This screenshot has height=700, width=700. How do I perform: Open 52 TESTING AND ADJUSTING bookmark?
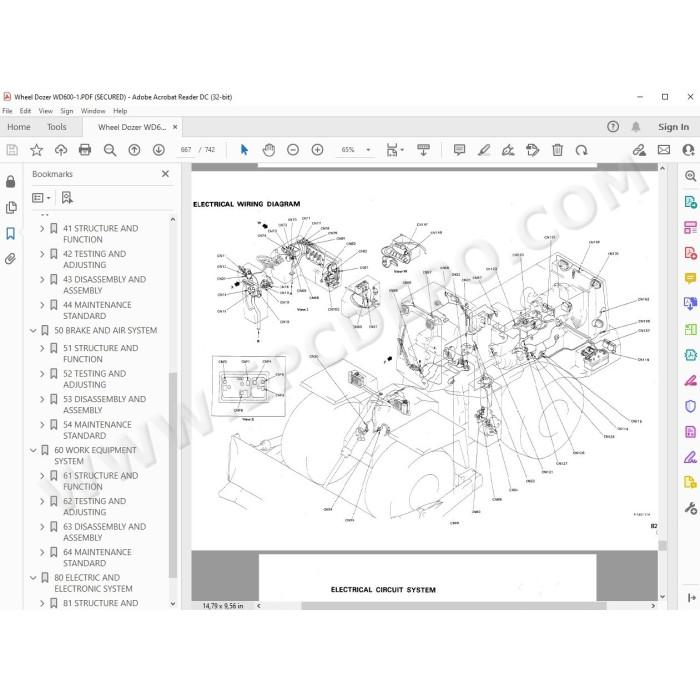95,379
